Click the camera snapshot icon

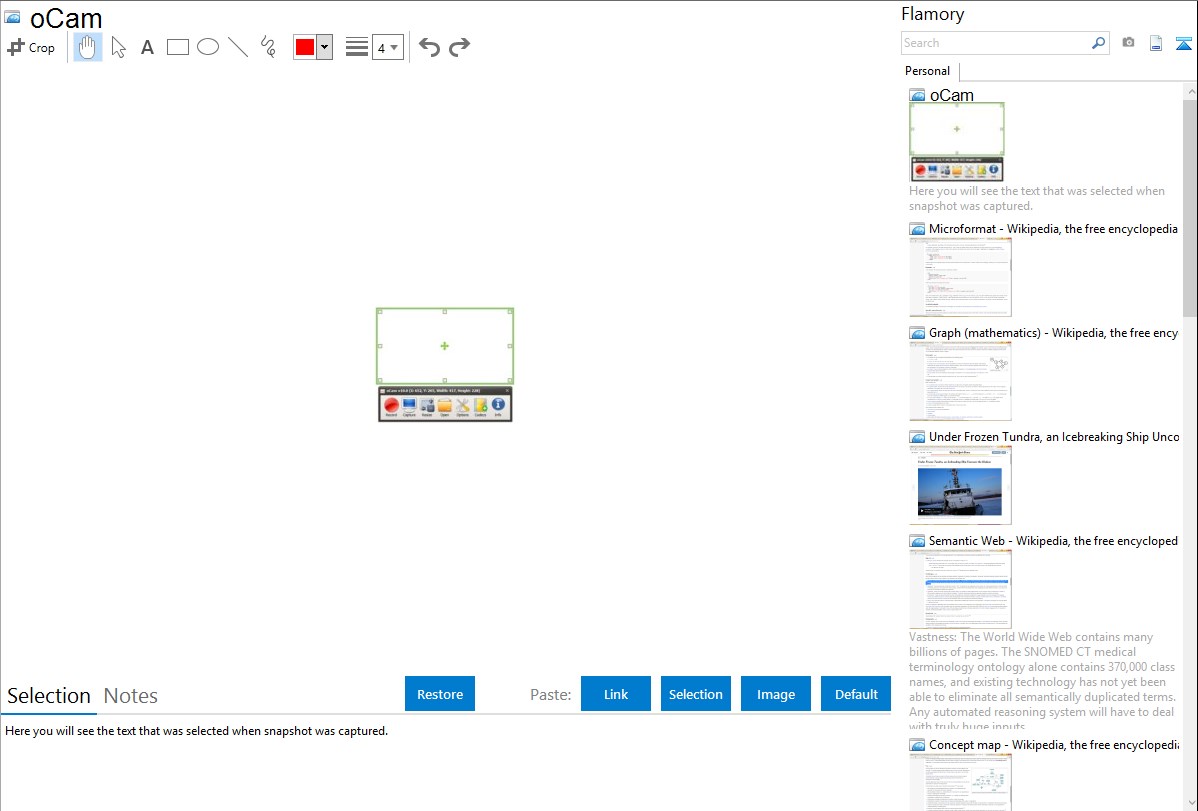click(x=1128, y=43)
